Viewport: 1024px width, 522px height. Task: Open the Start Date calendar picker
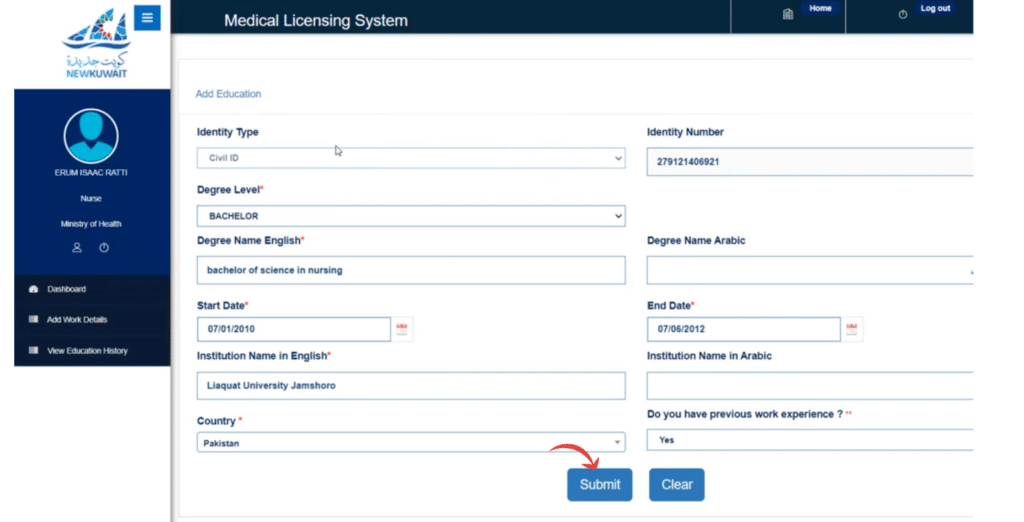[403, 329]
